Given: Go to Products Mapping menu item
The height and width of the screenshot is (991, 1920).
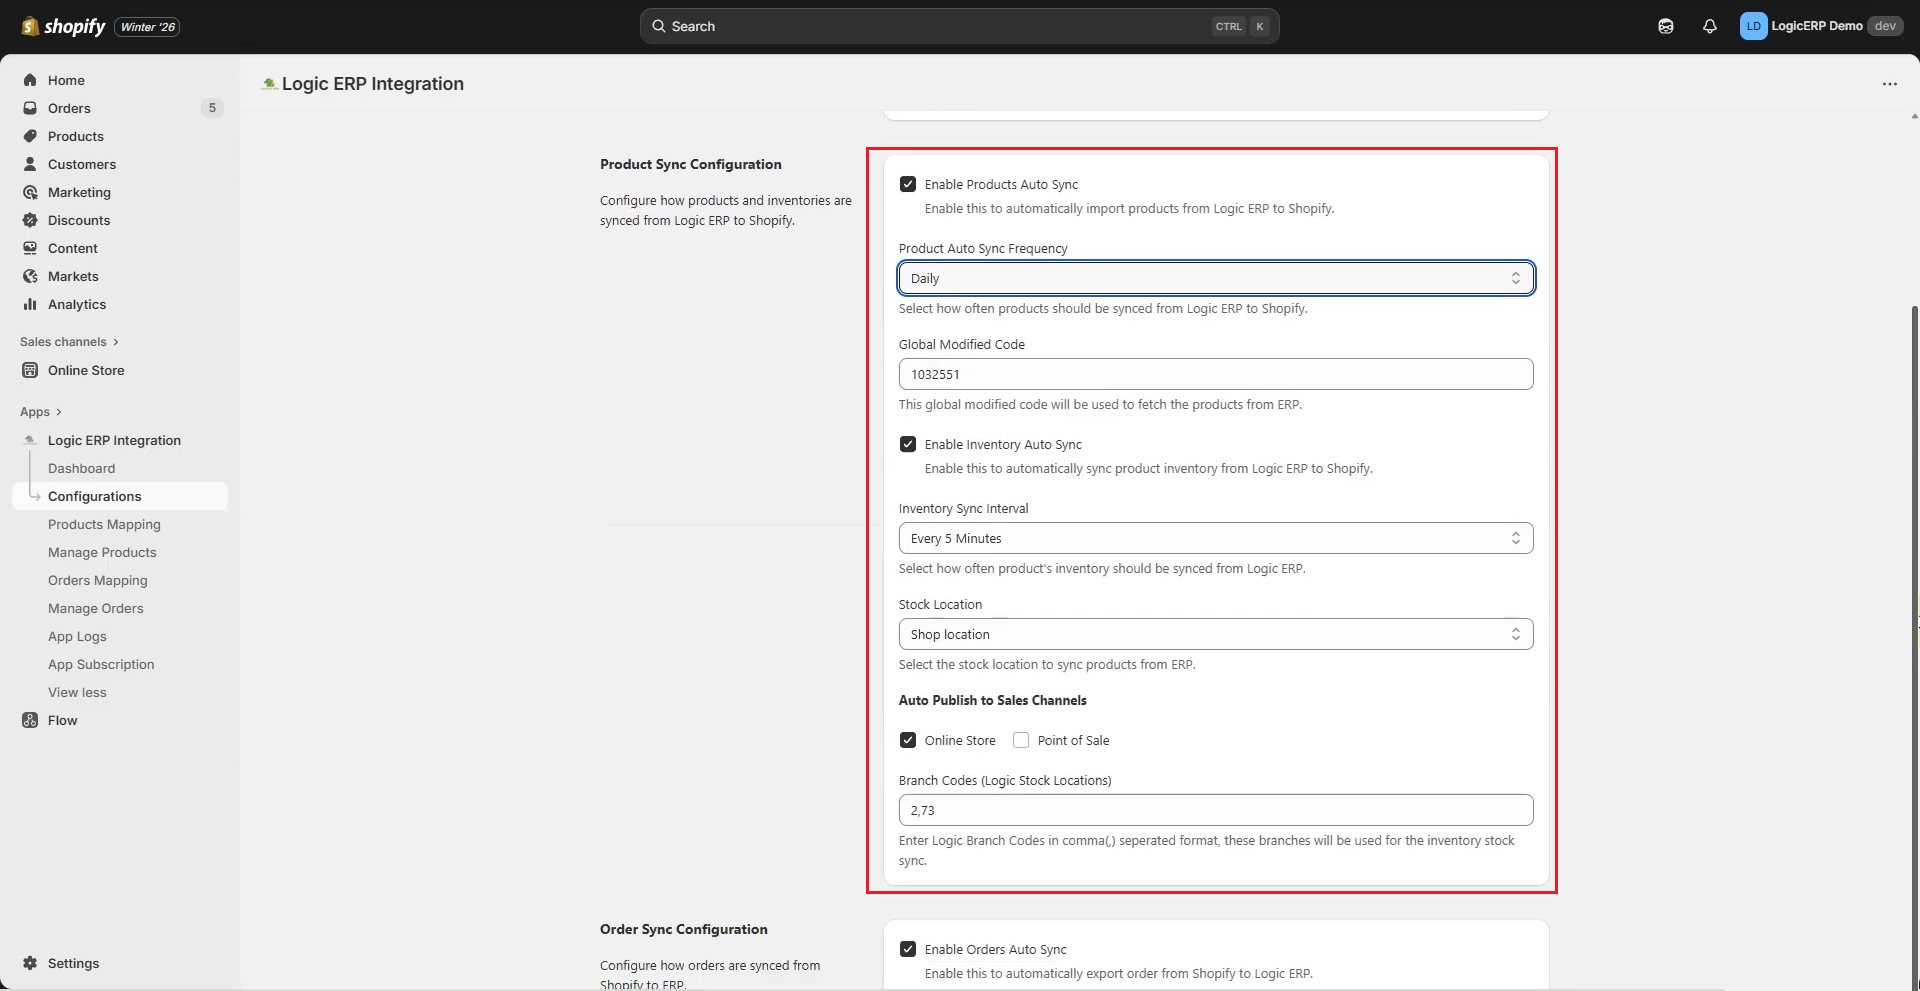Looking at the screenshot, I should pyautogui.click(x=104, y=524).
